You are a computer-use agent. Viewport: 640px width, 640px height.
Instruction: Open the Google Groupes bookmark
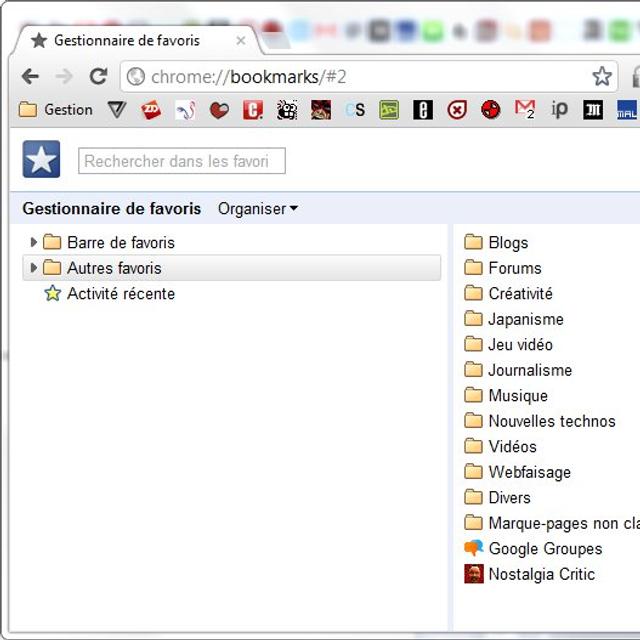pyautogui.click(x=544, y=549)
